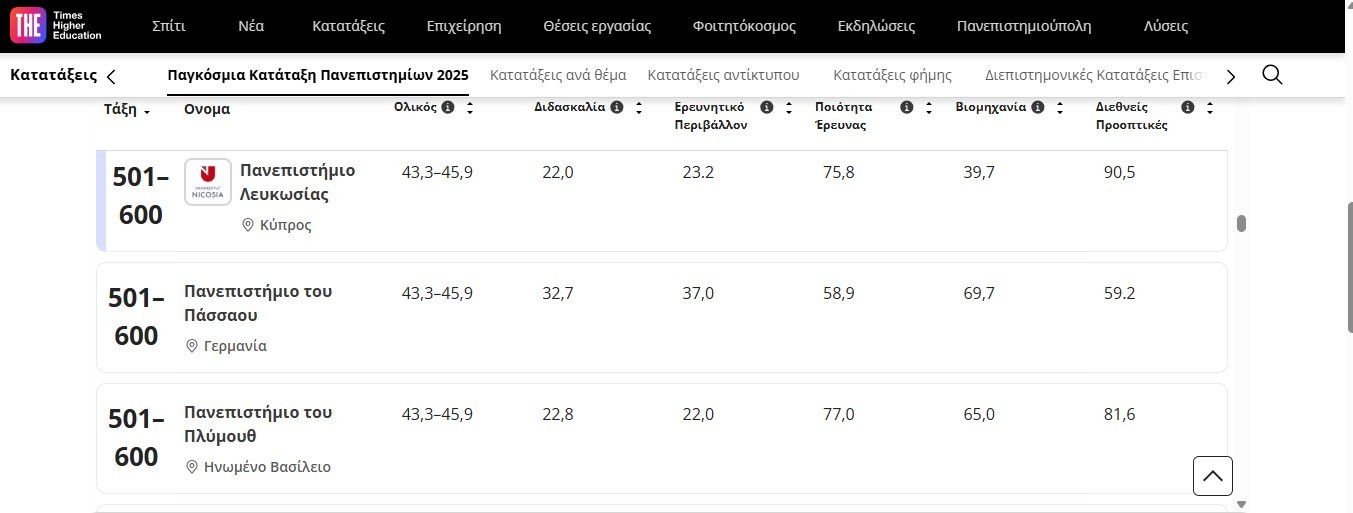The width and height of the screenshot is (1353, 513).
Task: Click the info icon next to Διδασκαλία
Action: [617, 107]
